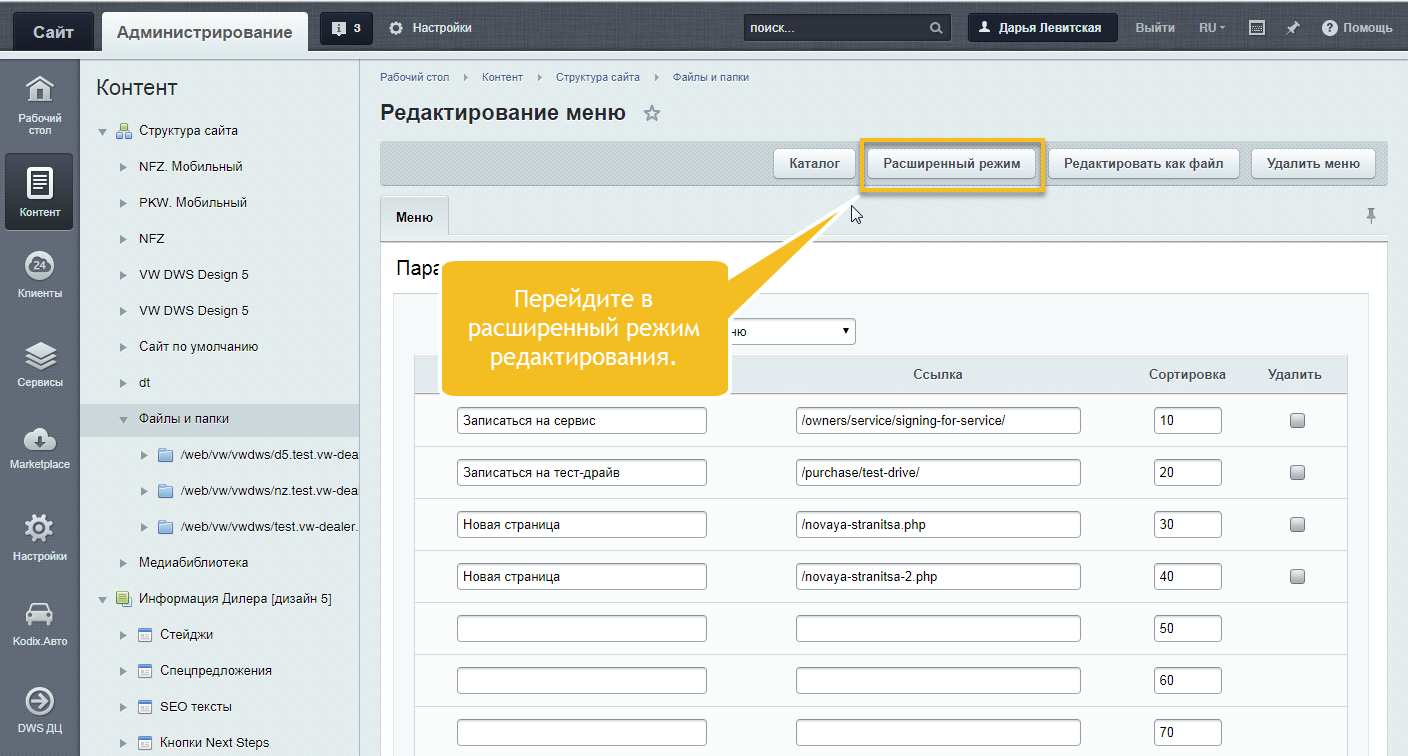Open the Настройки gear sidebar icon
The width and height of the screenshot is (1408, 756).
pos(39,538)
